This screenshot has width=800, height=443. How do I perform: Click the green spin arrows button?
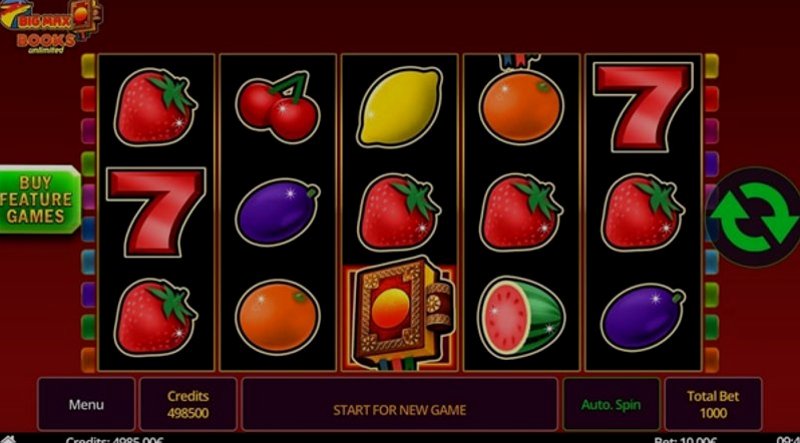click(x=754, y=217)
